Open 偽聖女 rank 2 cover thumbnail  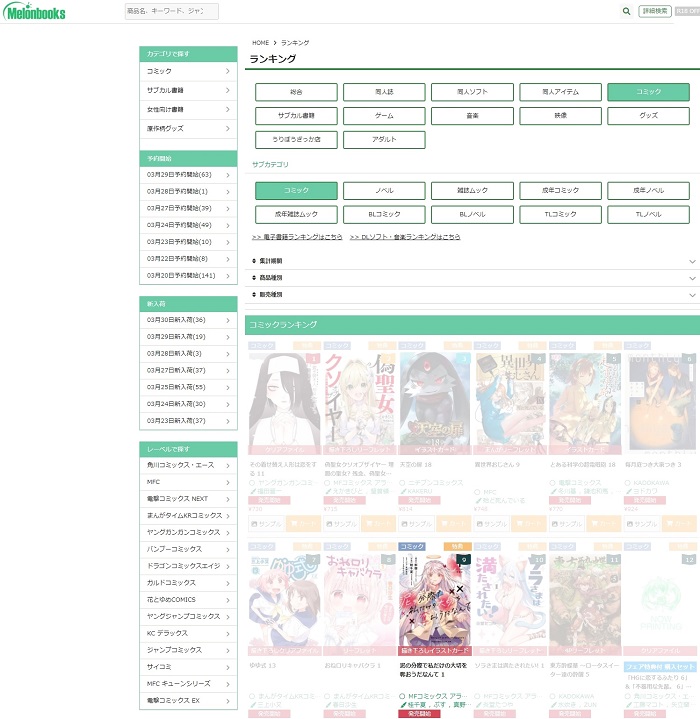359,403
